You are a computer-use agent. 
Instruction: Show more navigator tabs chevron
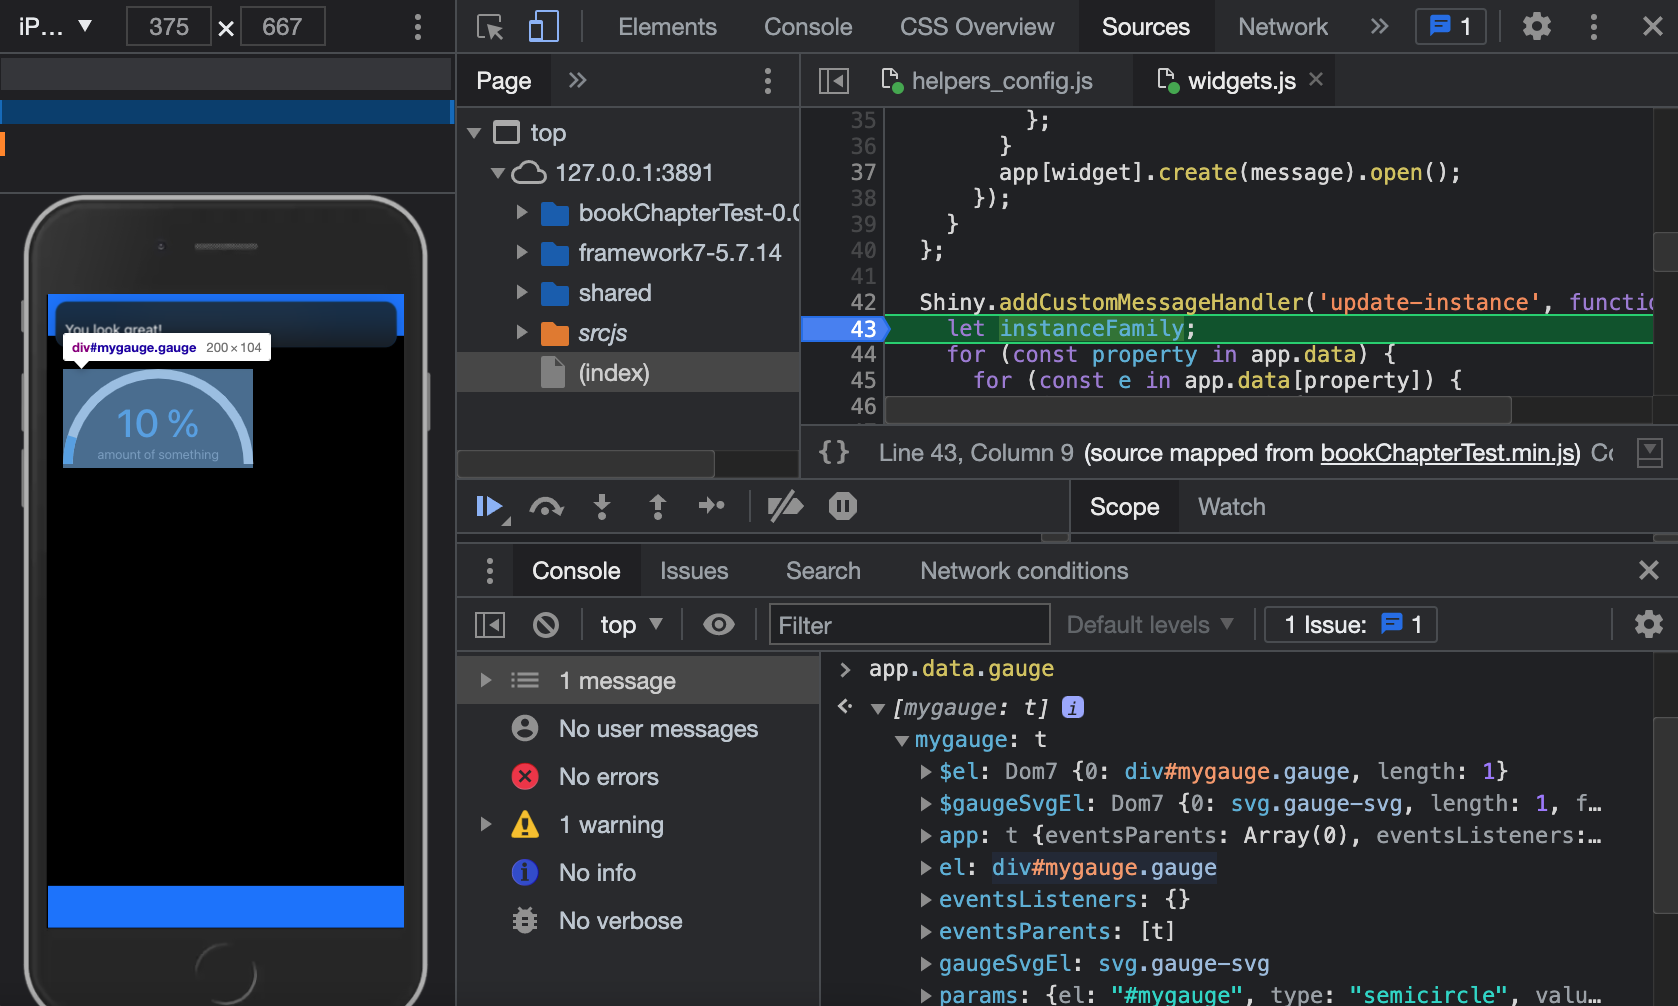pos(577,80)
